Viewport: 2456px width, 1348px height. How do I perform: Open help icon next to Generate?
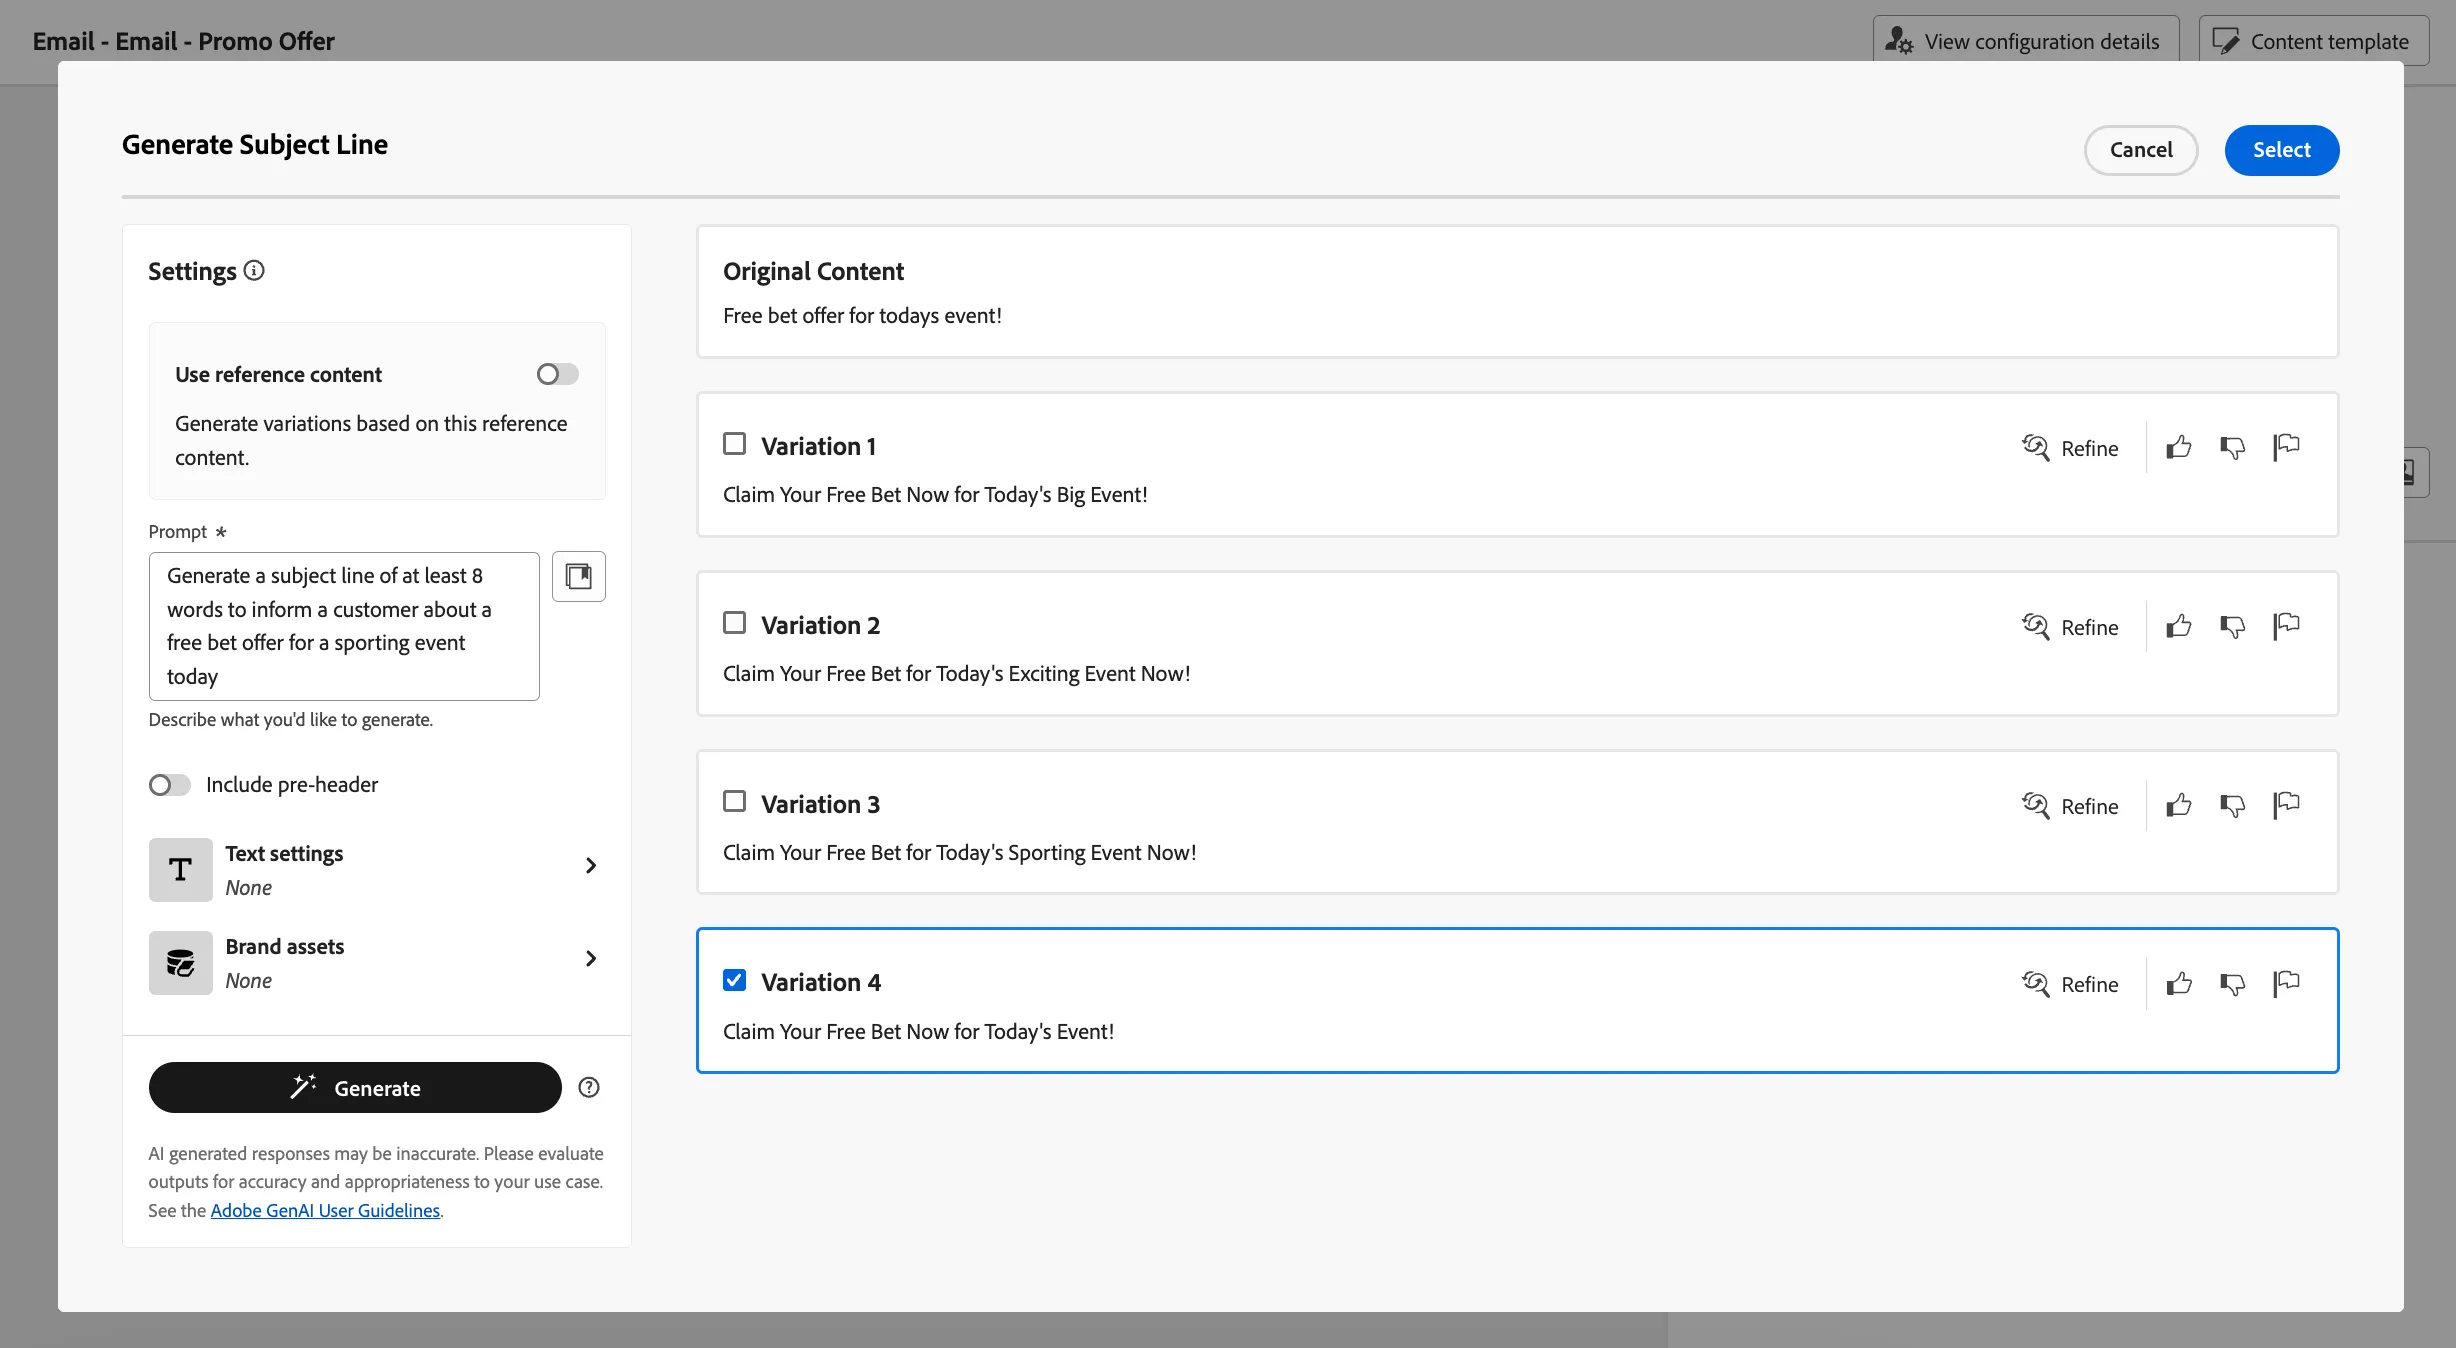589,1087
